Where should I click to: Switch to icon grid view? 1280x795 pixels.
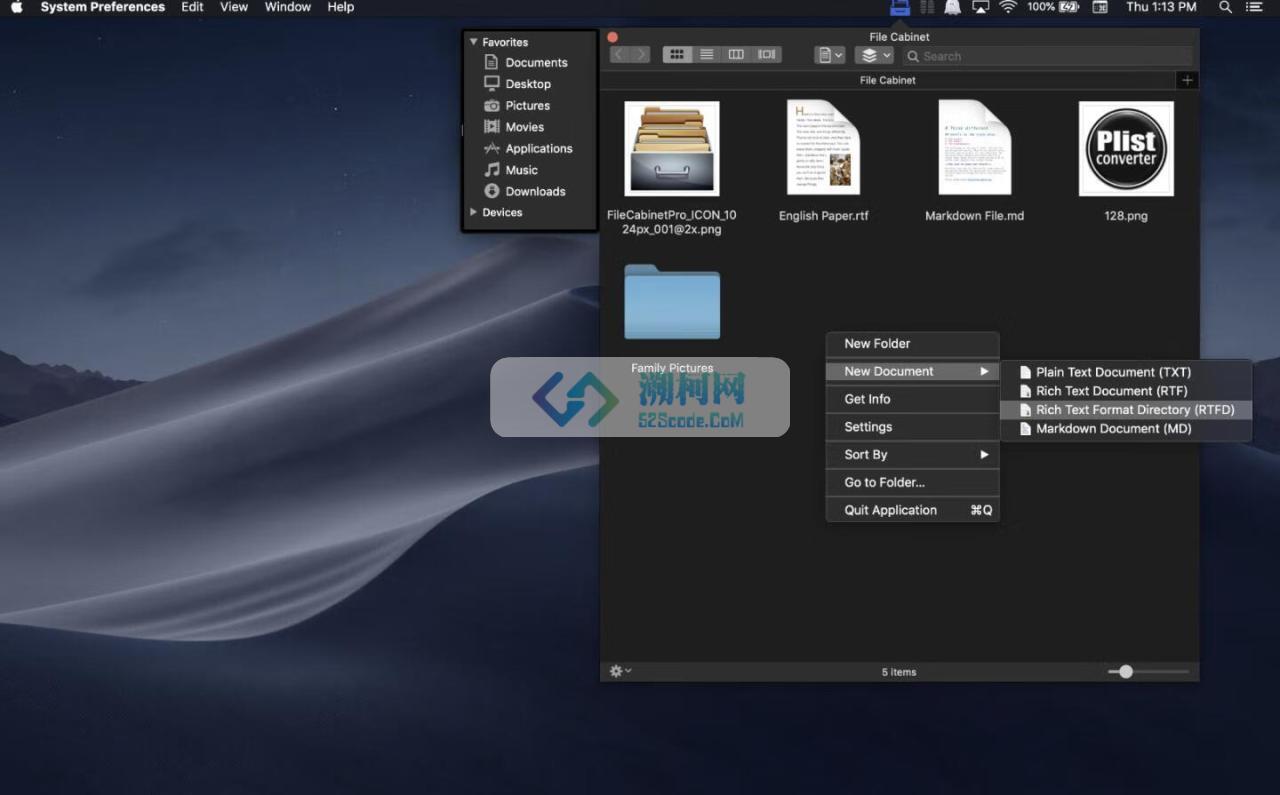click(677, 54)
